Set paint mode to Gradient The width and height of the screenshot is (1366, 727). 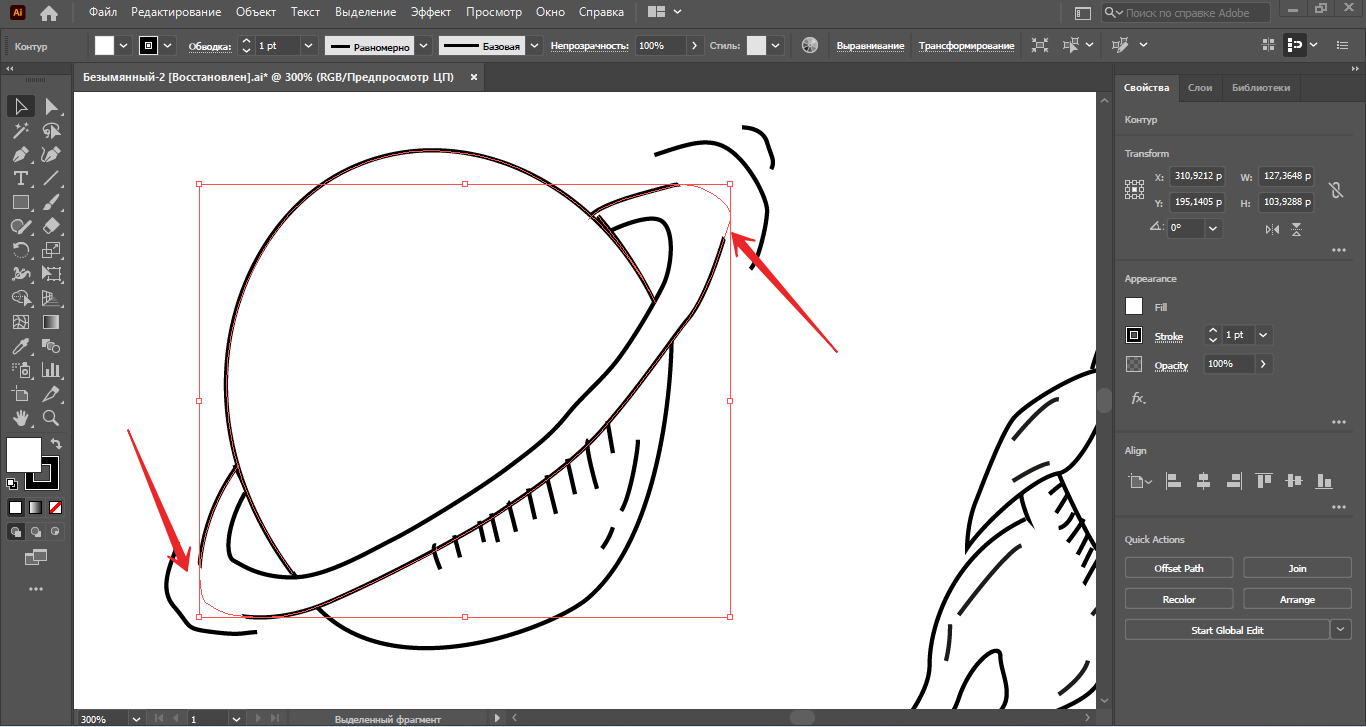pos(36,507)
